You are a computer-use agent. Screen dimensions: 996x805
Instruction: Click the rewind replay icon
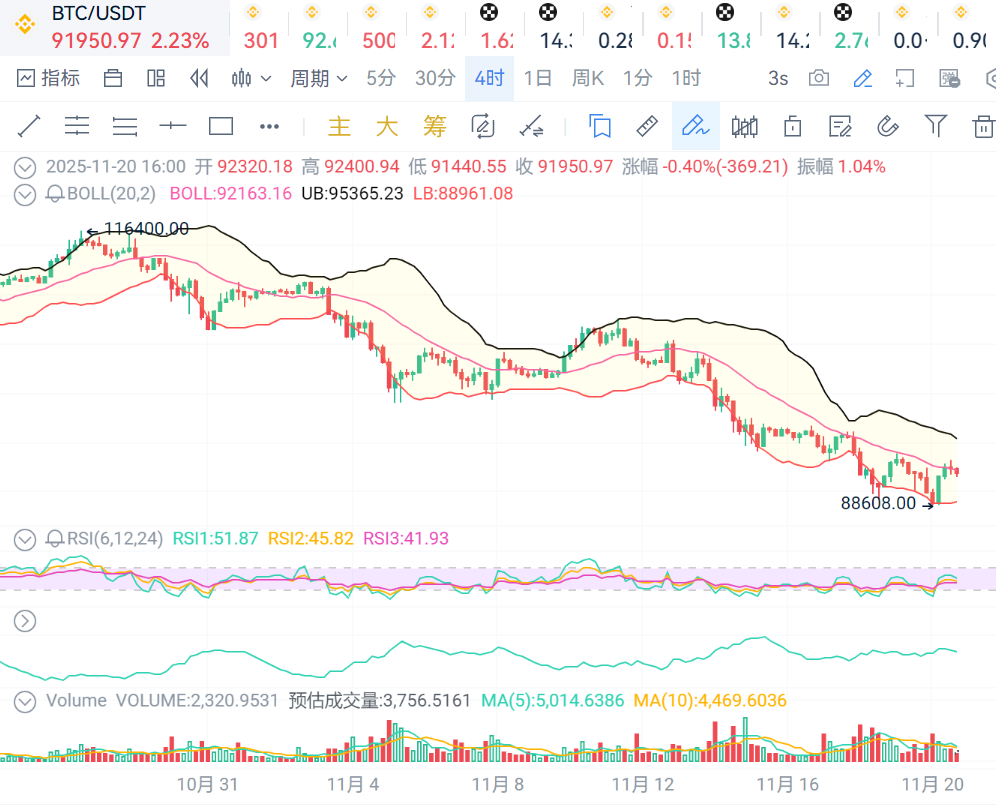(x=199, y=78)
